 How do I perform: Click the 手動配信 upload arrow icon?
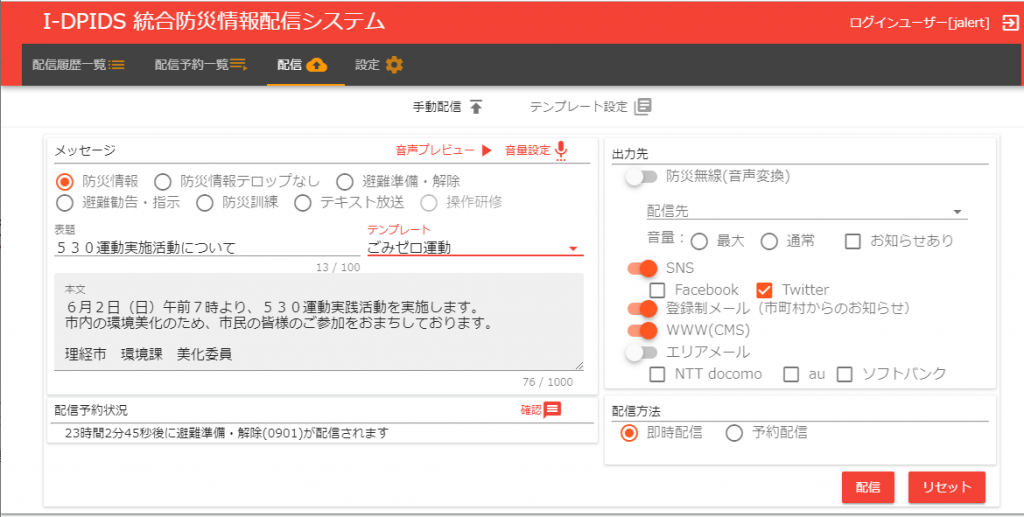(x=476, y=107)
